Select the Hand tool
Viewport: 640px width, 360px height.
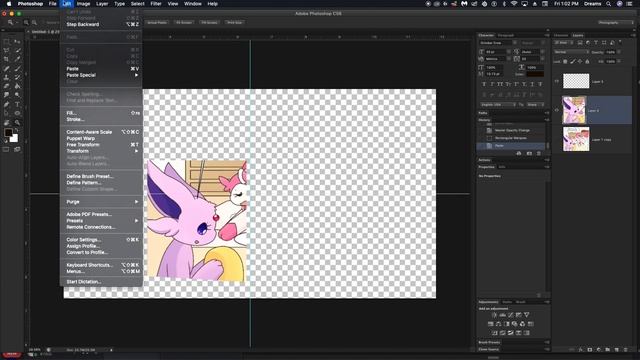7,122
